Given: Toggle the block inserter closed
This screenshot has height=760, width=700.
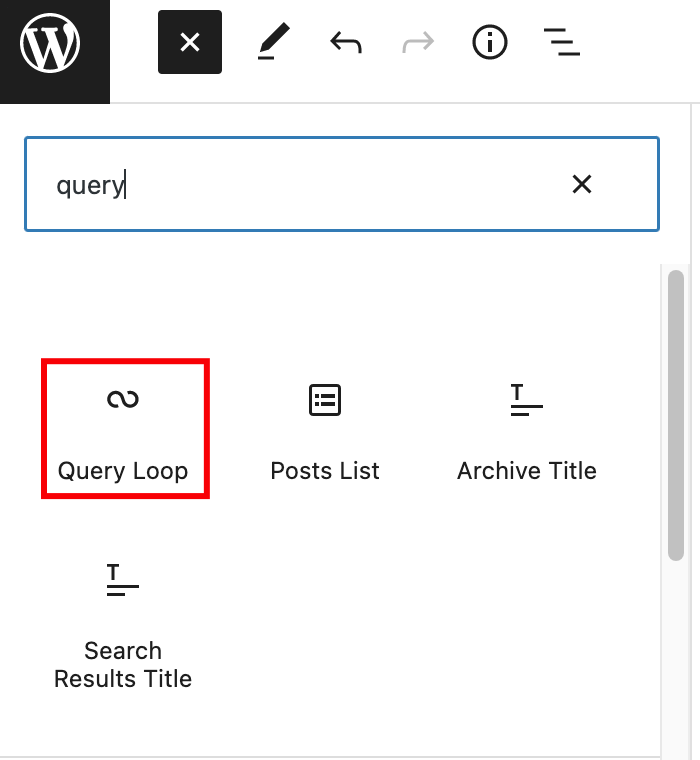Looking at the screenshot, I should (x=190, y=42).
